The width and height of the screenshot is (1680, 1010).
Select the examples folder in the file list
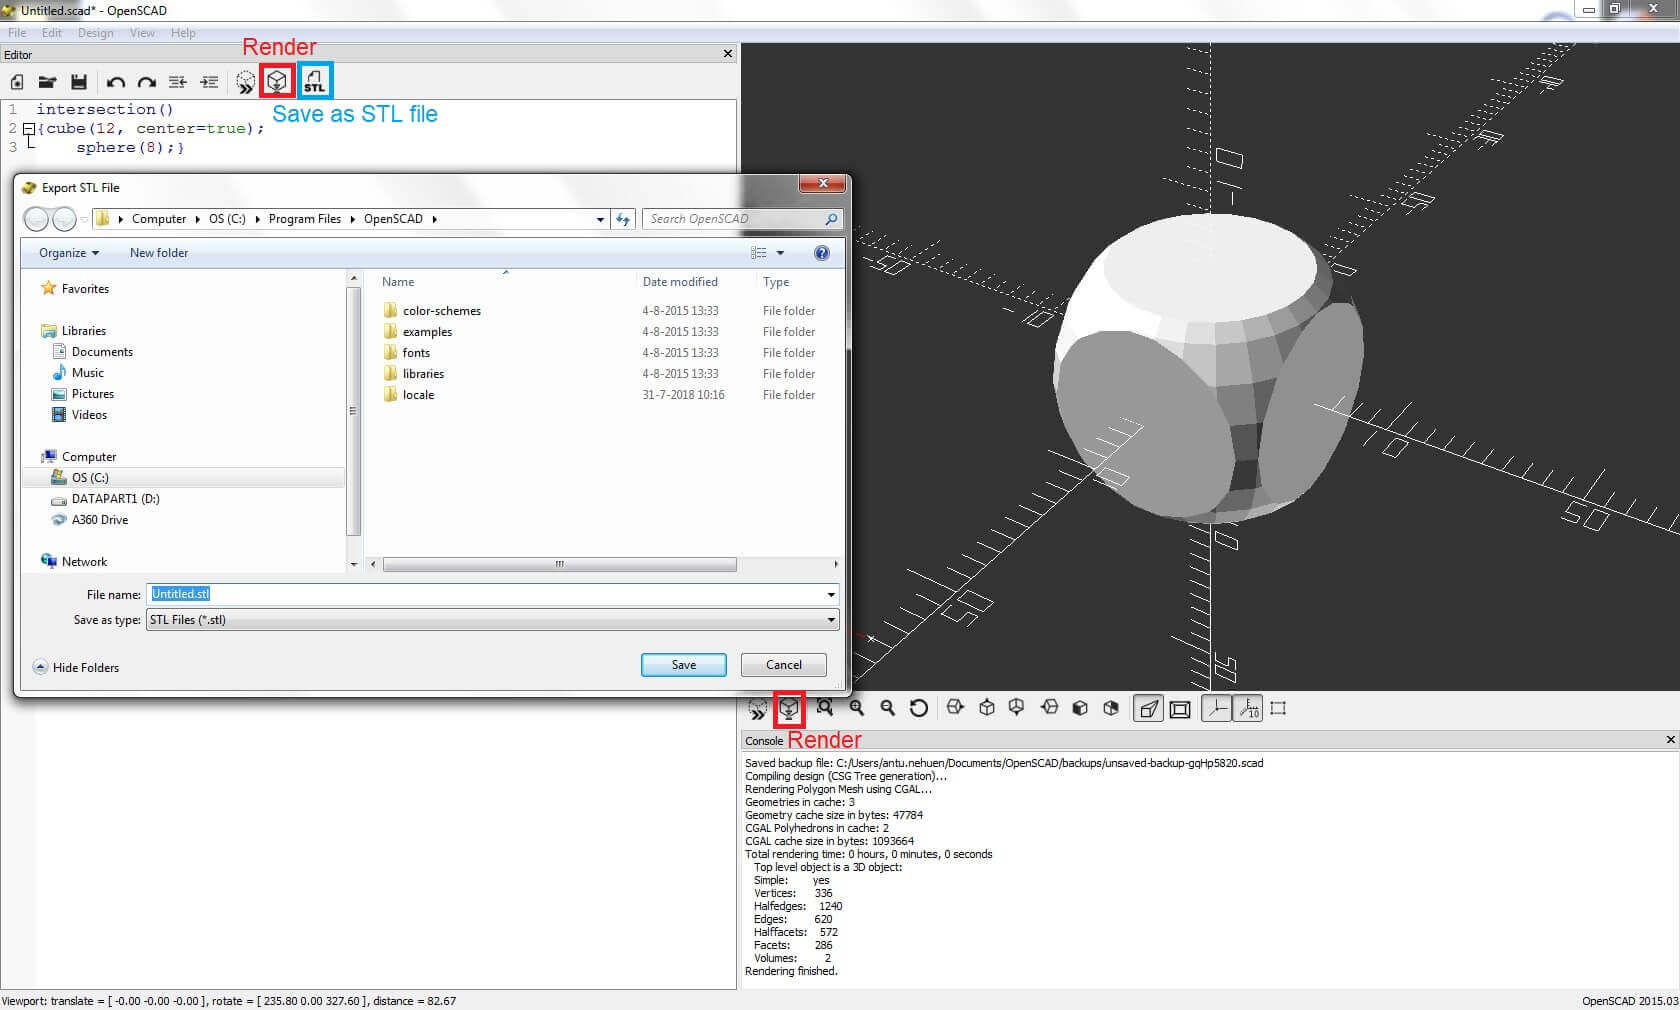[x=427, y=331]
